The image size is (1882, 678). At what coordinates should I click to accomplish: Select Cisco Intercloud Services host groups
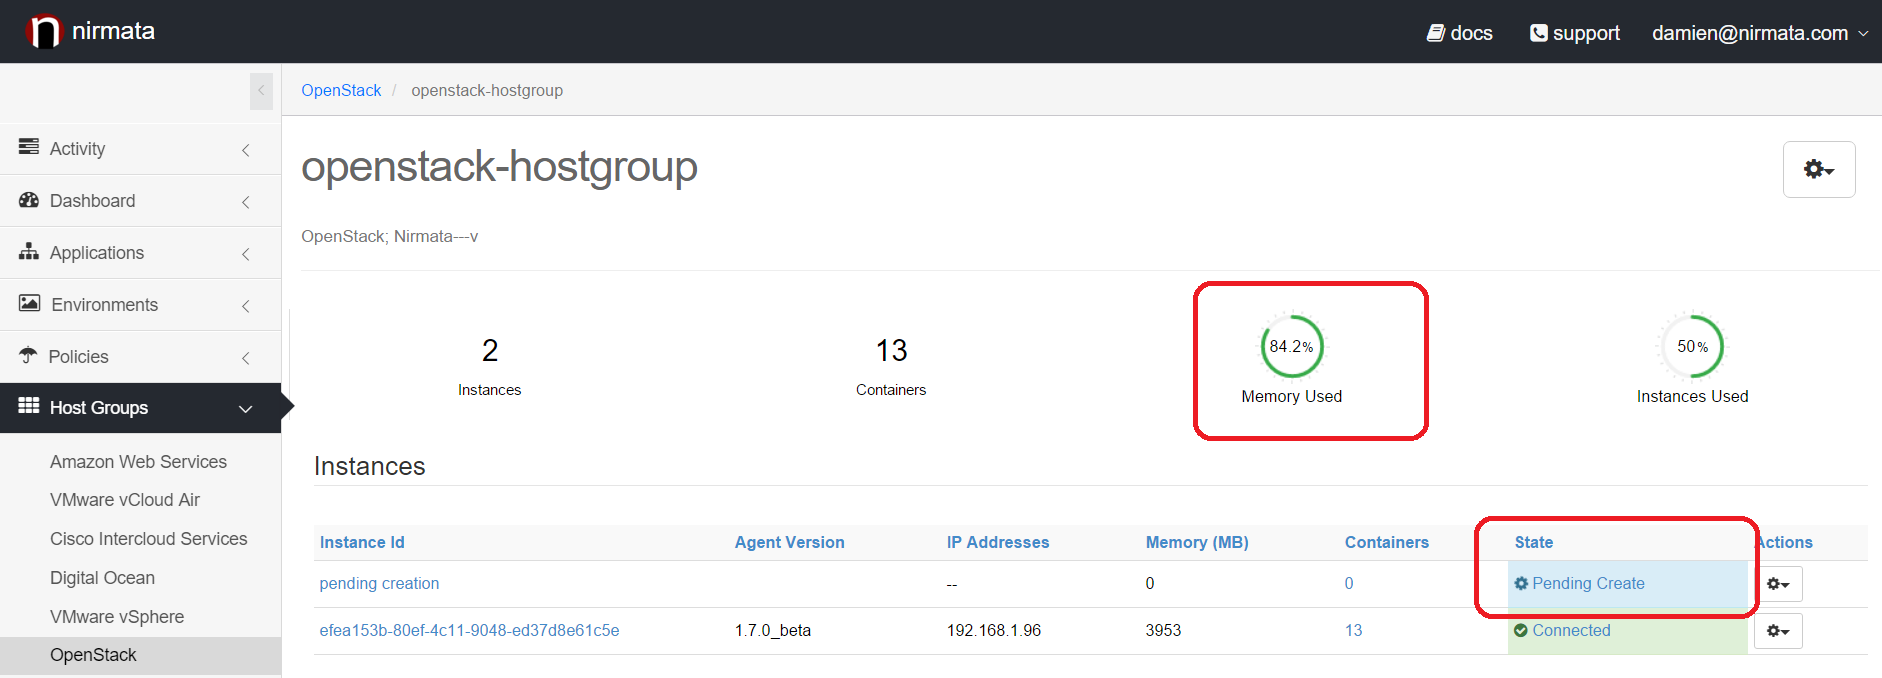click(x=149, y=539)
